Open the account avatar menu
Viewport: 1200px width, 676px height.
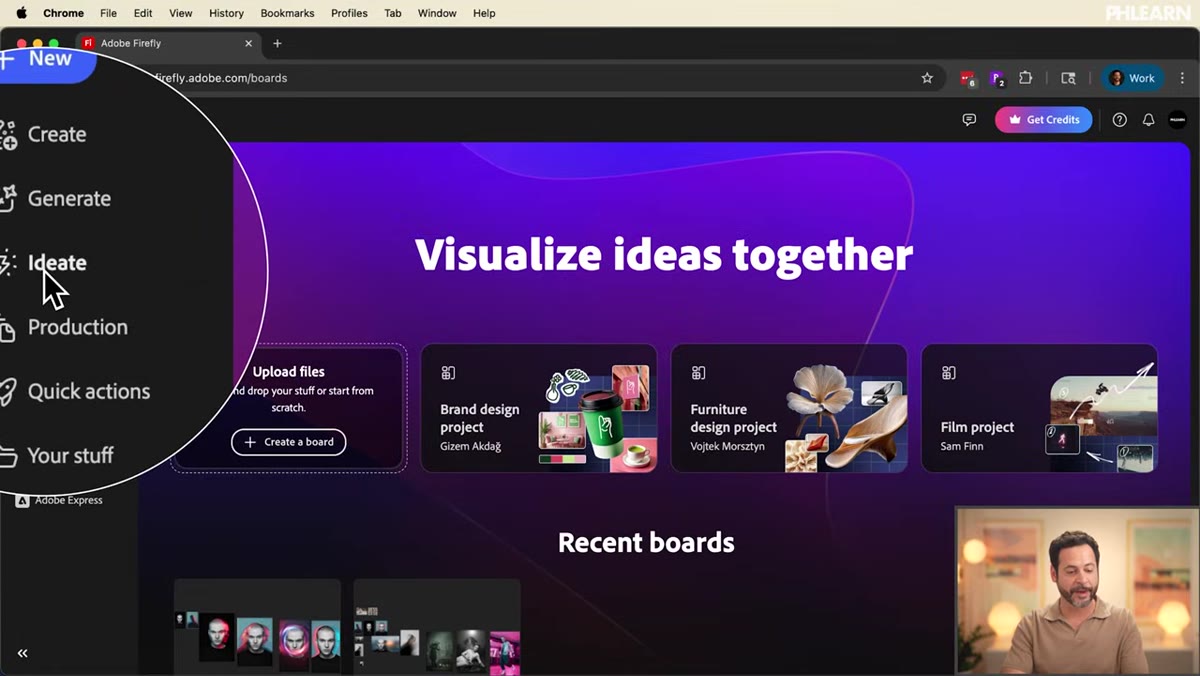1177,120
